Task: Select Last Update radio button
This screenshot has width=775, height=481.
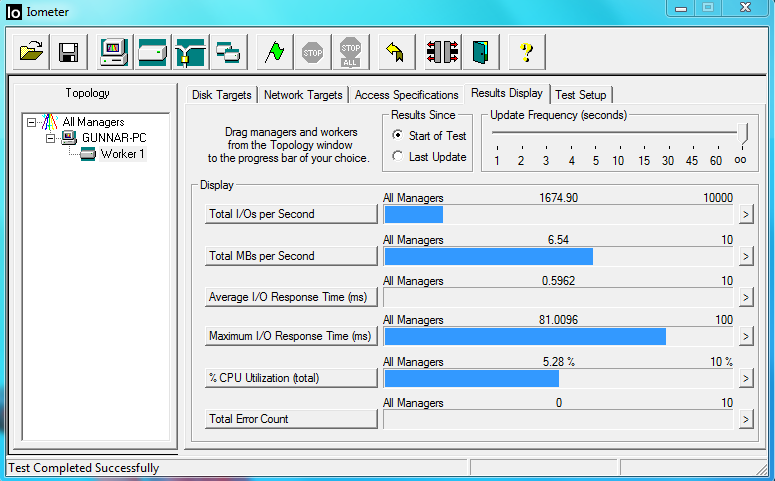Action: pyautogui.click(x=397, y=156)
